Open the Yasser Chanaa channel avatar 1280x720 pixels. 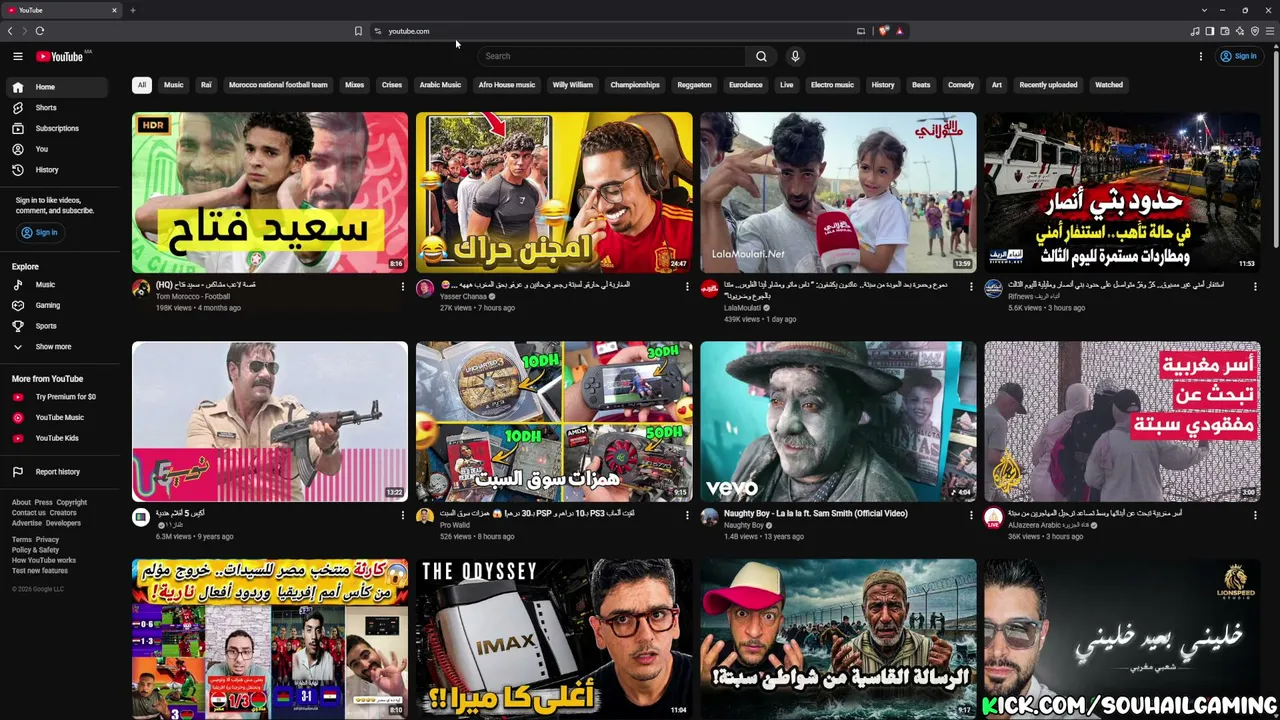point(425,289)
